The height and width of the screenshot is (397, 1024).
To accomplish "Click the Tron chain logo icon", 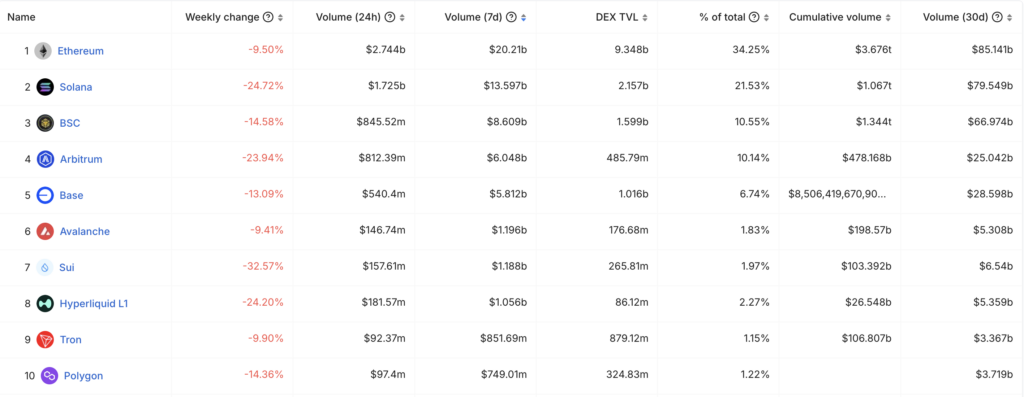I will pos(45,340).
